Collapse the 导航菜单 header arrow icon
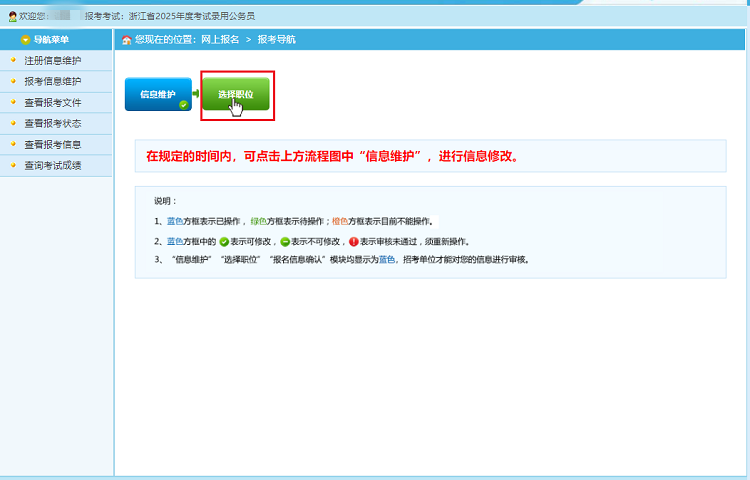Screen dimensions: 750x480 coord(25,40)
